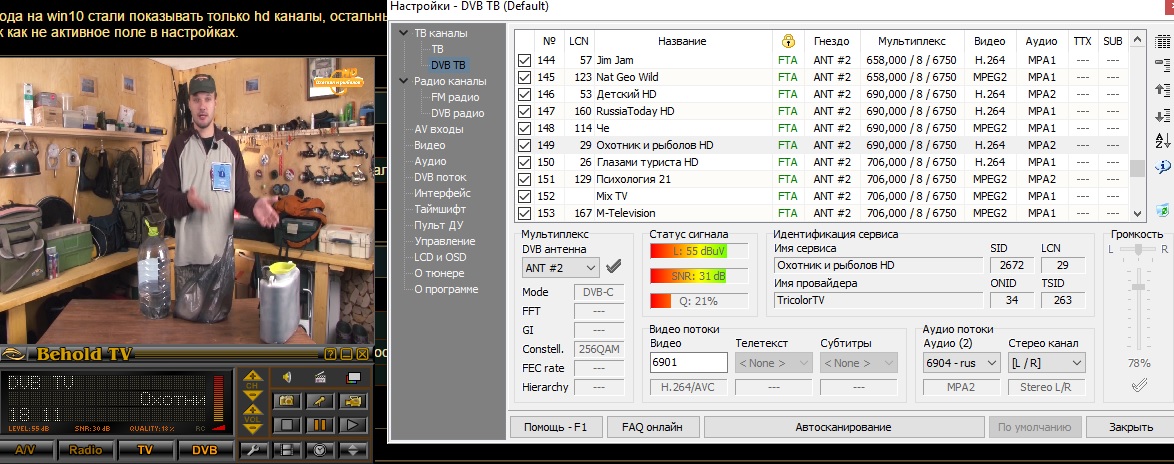The image size is (1174, 464).
Task: Select Таймшифт in the settings tree
Action: point(439,209)
